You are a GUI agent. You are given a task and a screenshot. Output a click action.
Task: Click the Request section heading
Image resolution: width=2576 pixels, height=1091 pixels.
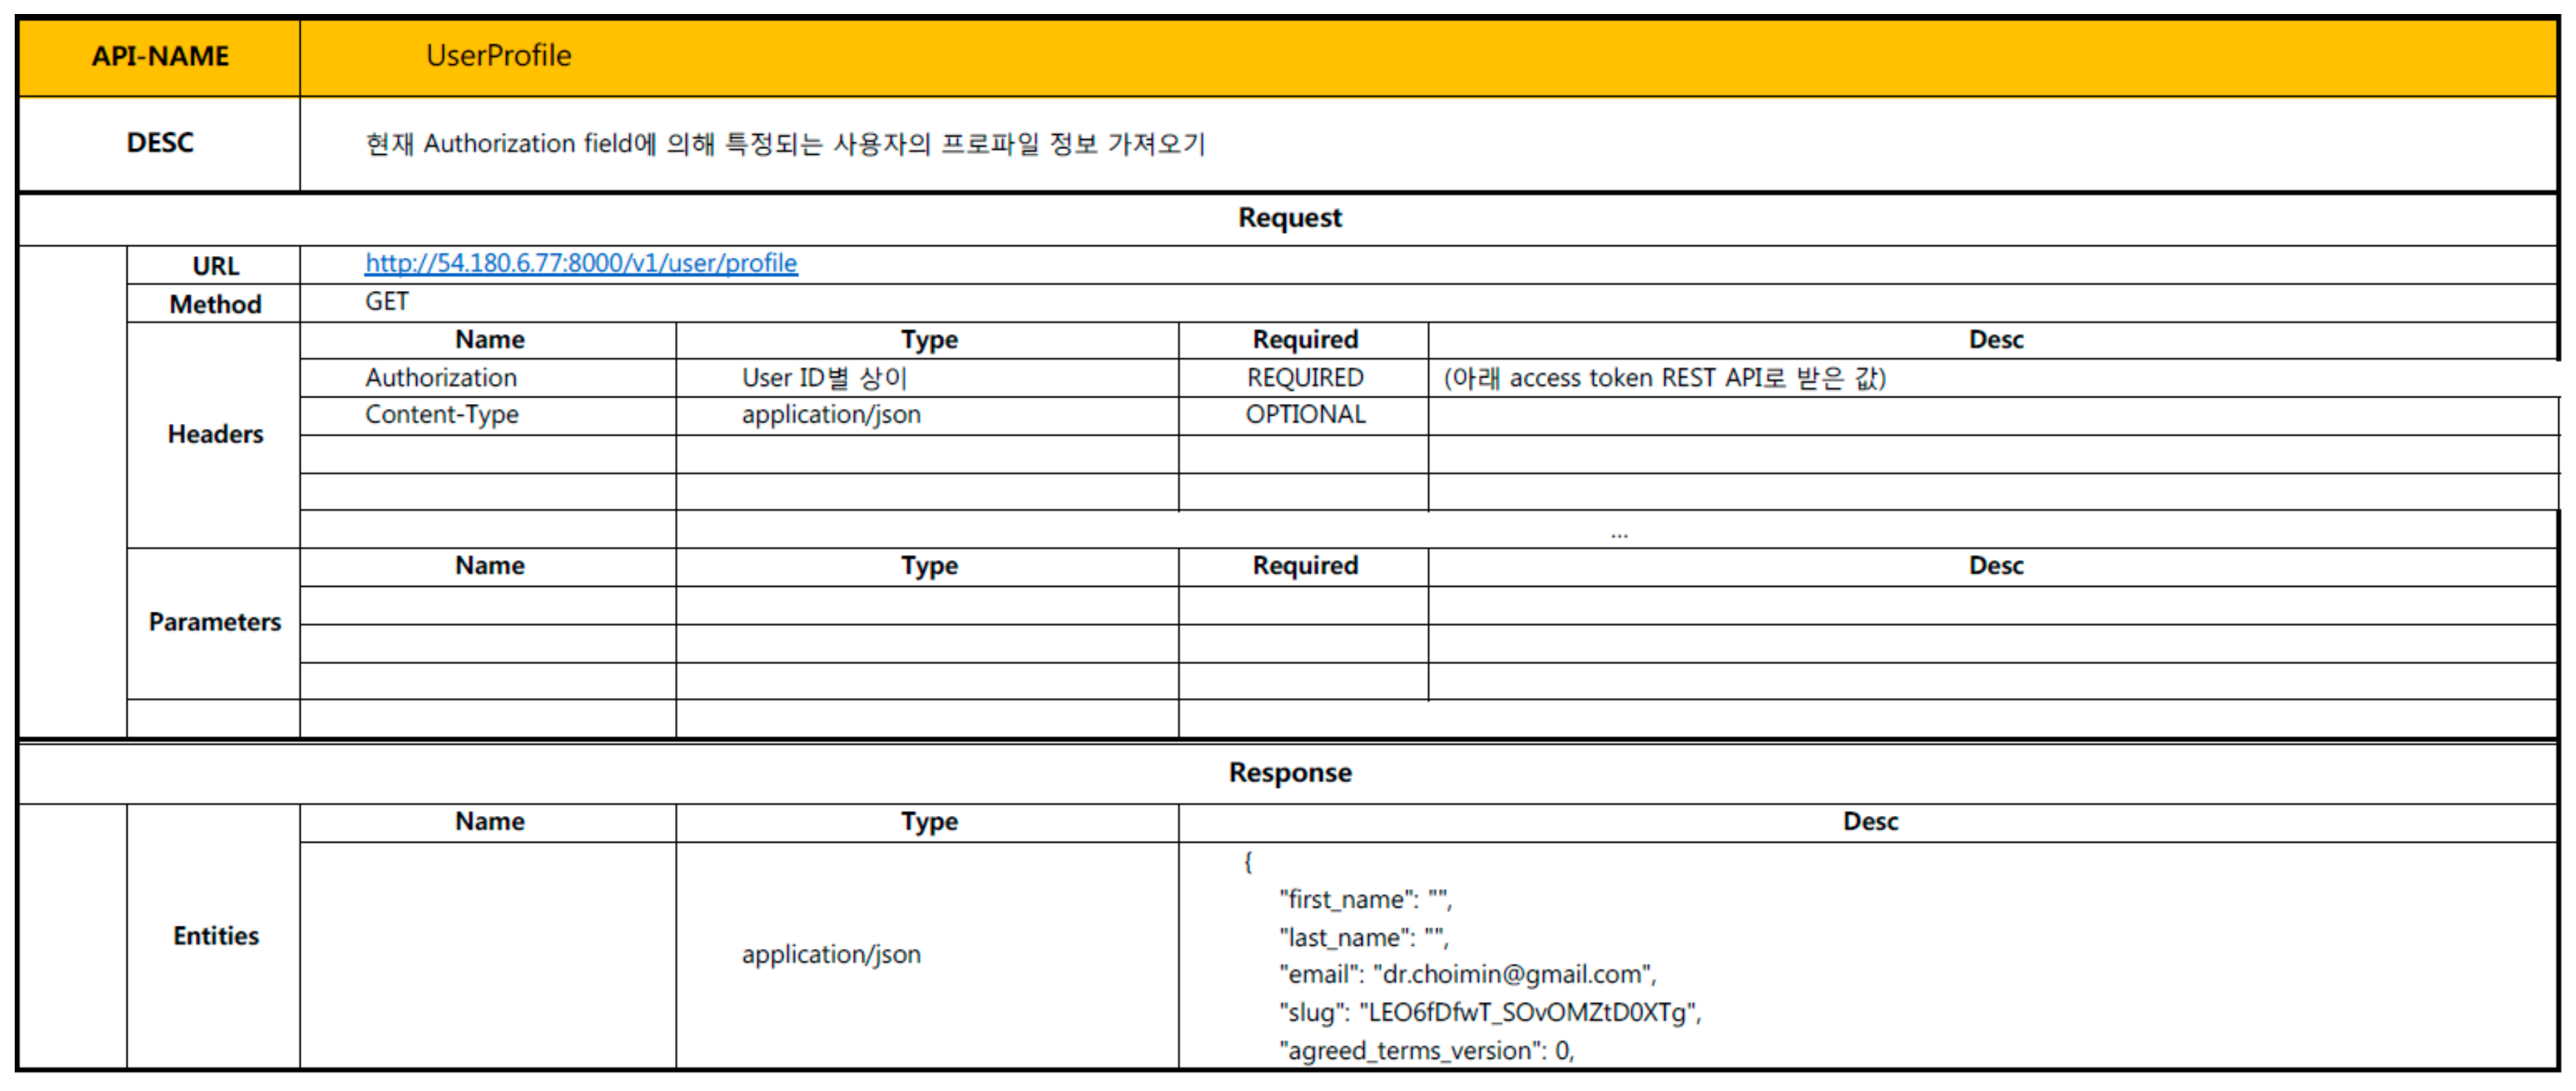(1289, 218)
